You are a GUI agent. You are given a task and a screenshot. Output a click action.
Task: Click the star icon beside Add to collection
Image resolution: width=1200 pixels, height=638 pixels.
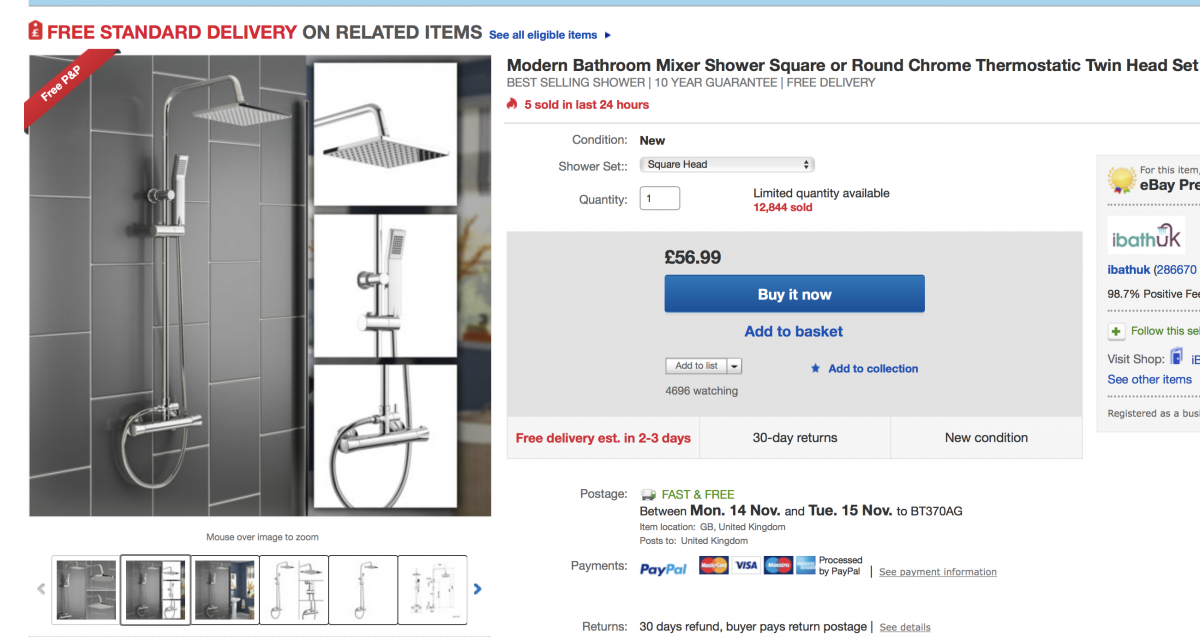pyautogui.click(x=816, y=369)
